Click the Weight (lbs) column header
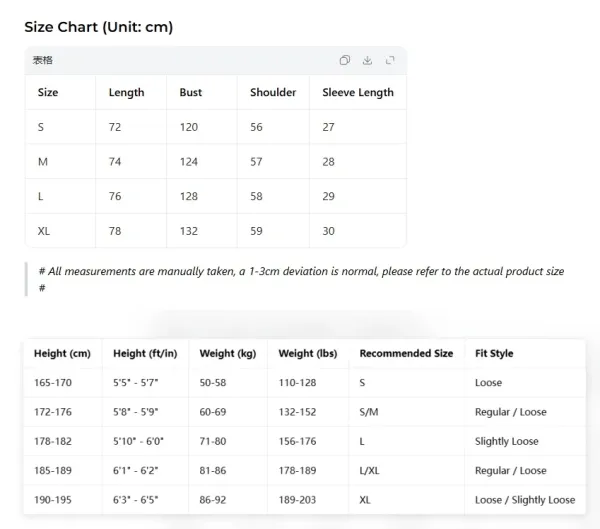The image size is (600, 529). [308, 353]
